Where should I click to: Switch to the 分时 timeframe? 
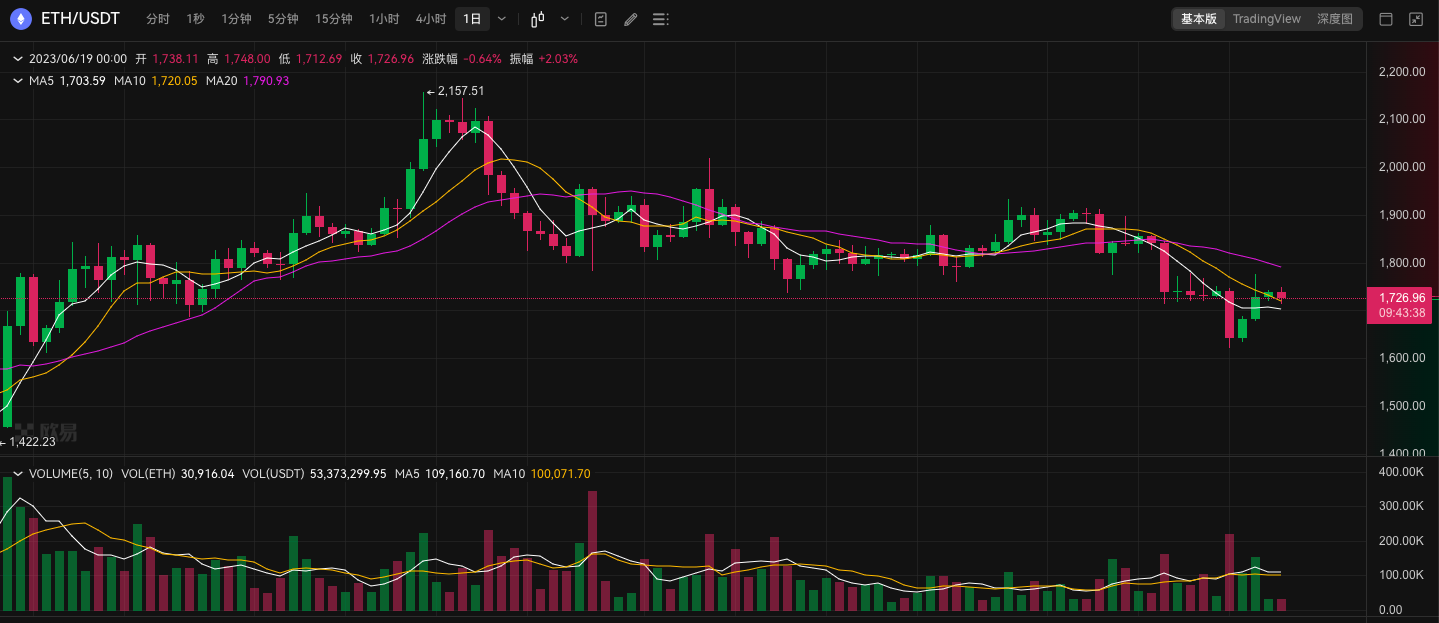point(158,19)
